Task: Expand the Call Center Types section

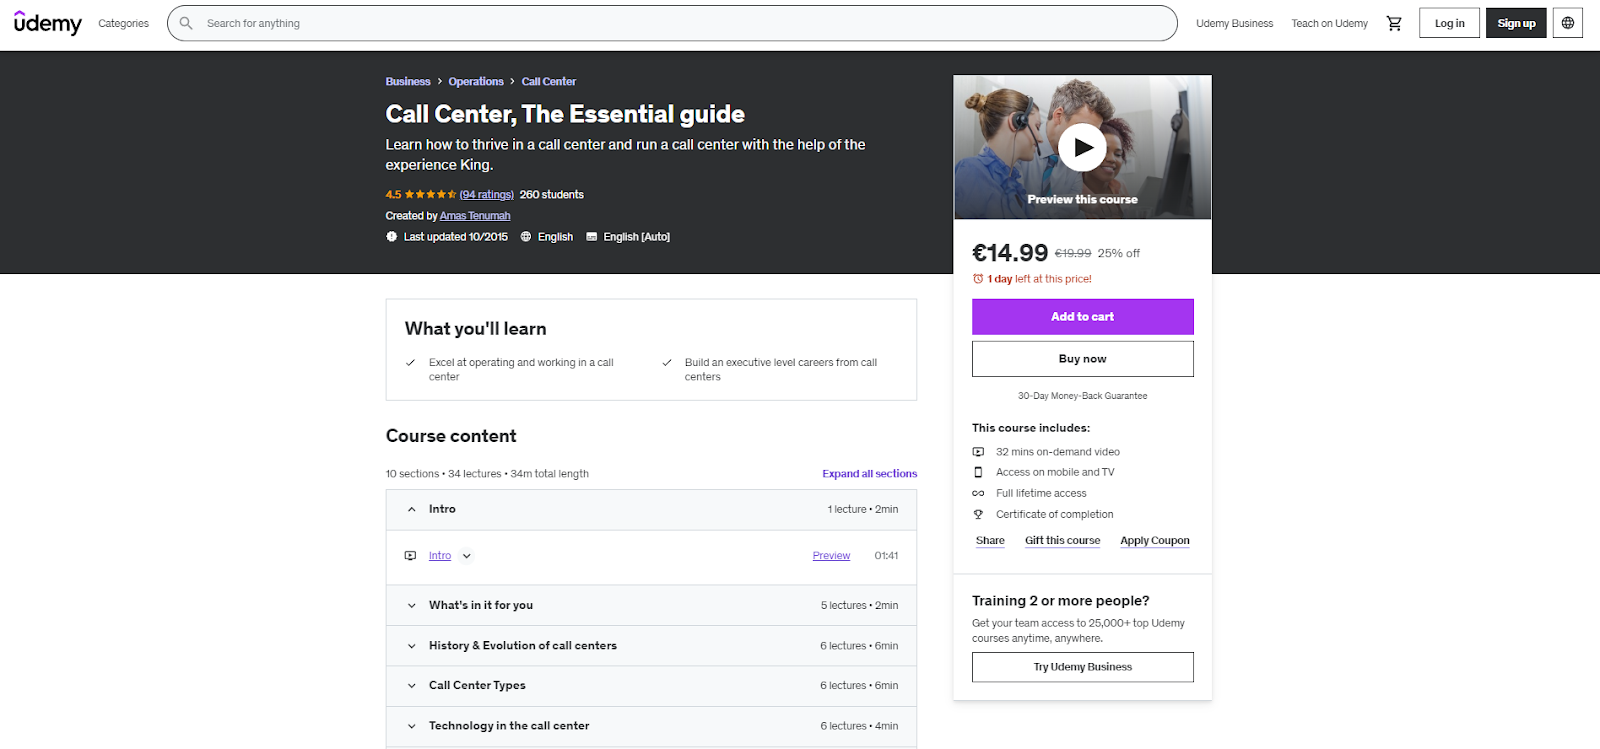Action: (x=411, y=686)
